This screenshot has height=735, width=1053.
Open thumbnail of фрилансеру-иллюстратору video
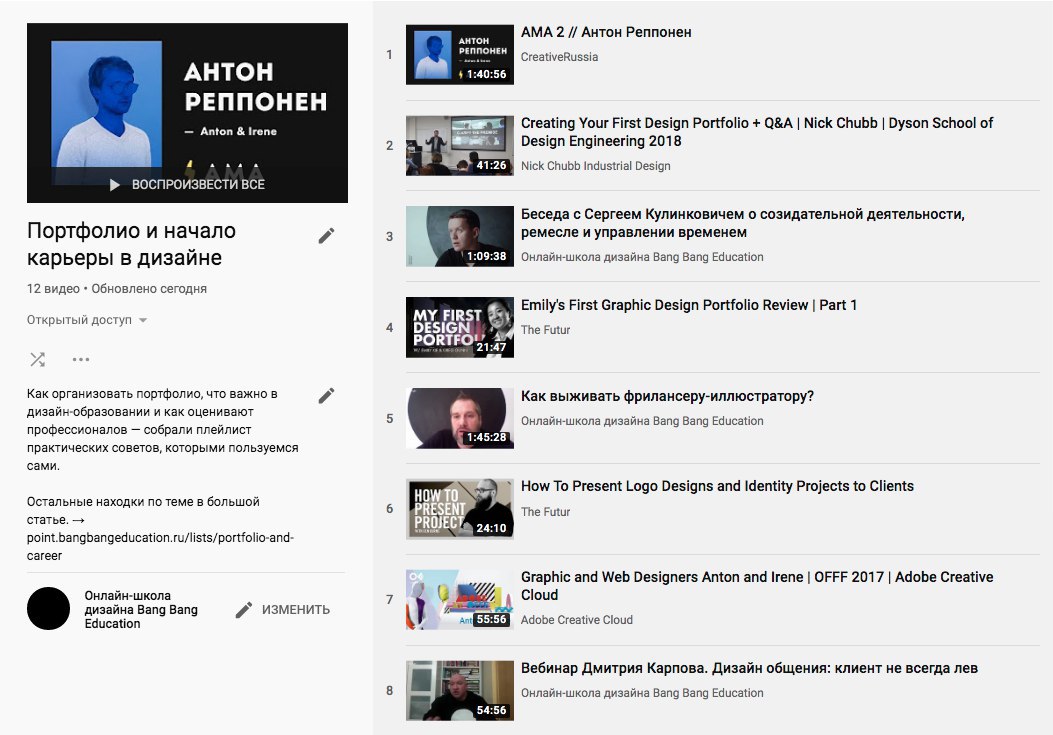point(459,418)
